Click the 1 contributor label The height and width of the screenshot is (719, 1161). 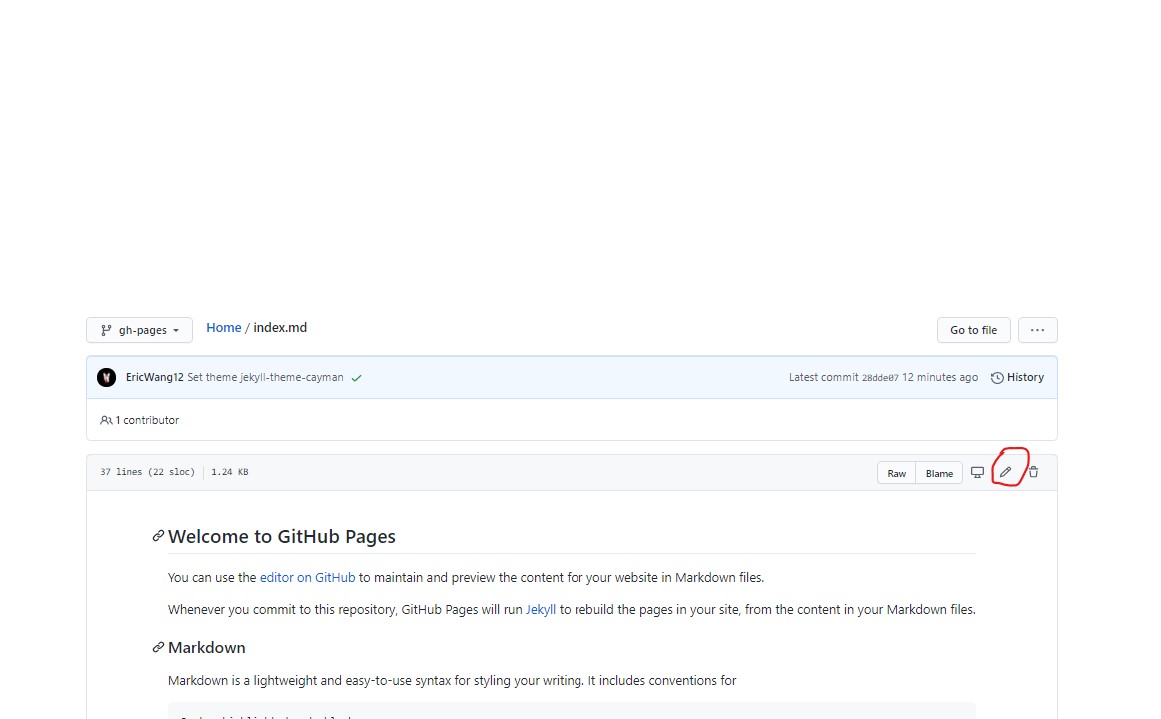140,420
